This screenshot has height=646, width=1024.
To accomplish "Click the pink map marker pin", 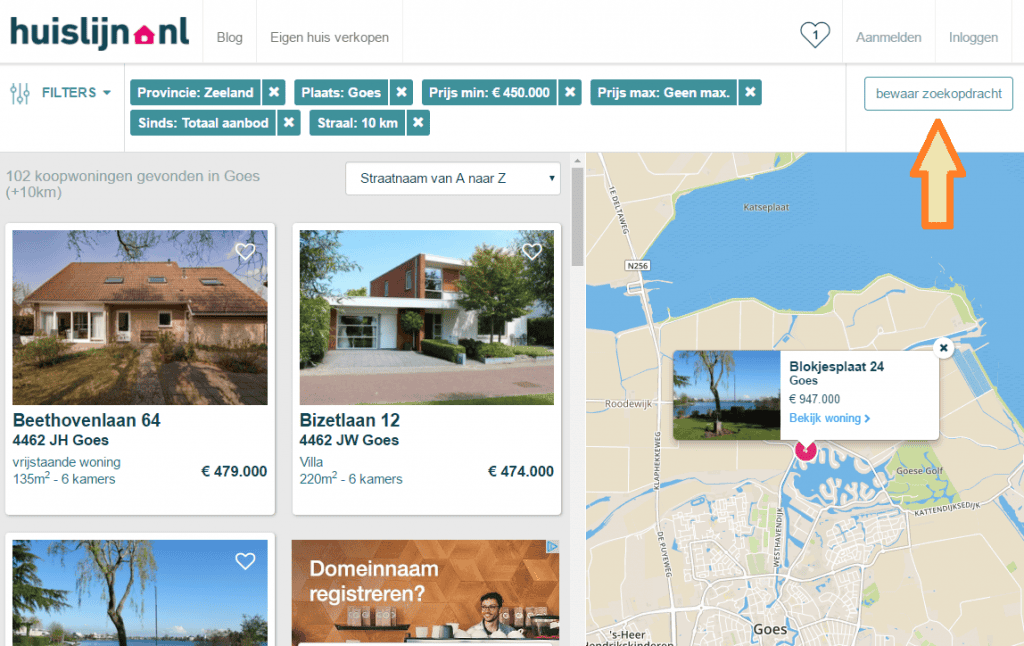I will [x=806, y=451].
